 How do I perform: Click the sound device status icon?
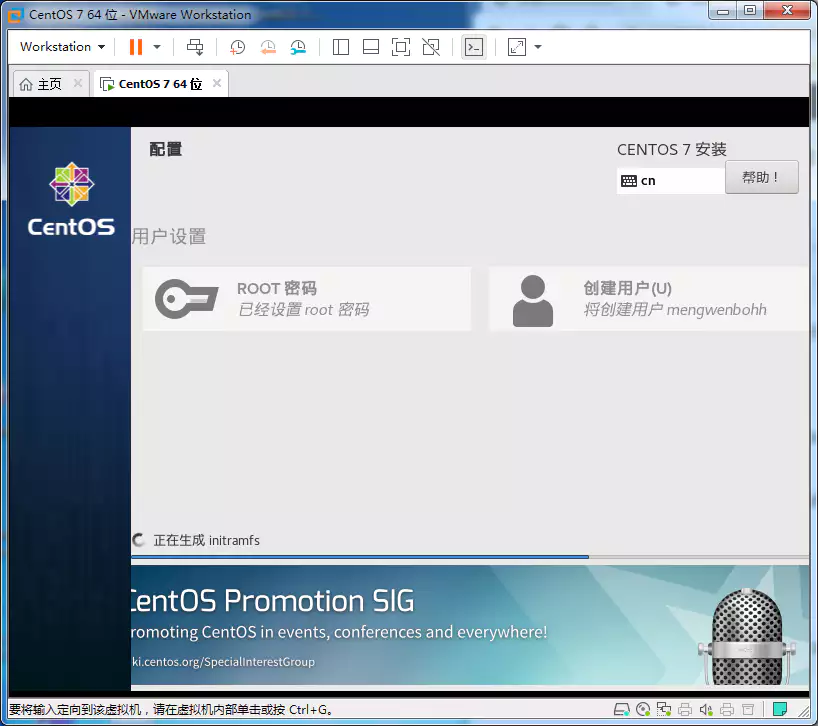pos(705,710)
